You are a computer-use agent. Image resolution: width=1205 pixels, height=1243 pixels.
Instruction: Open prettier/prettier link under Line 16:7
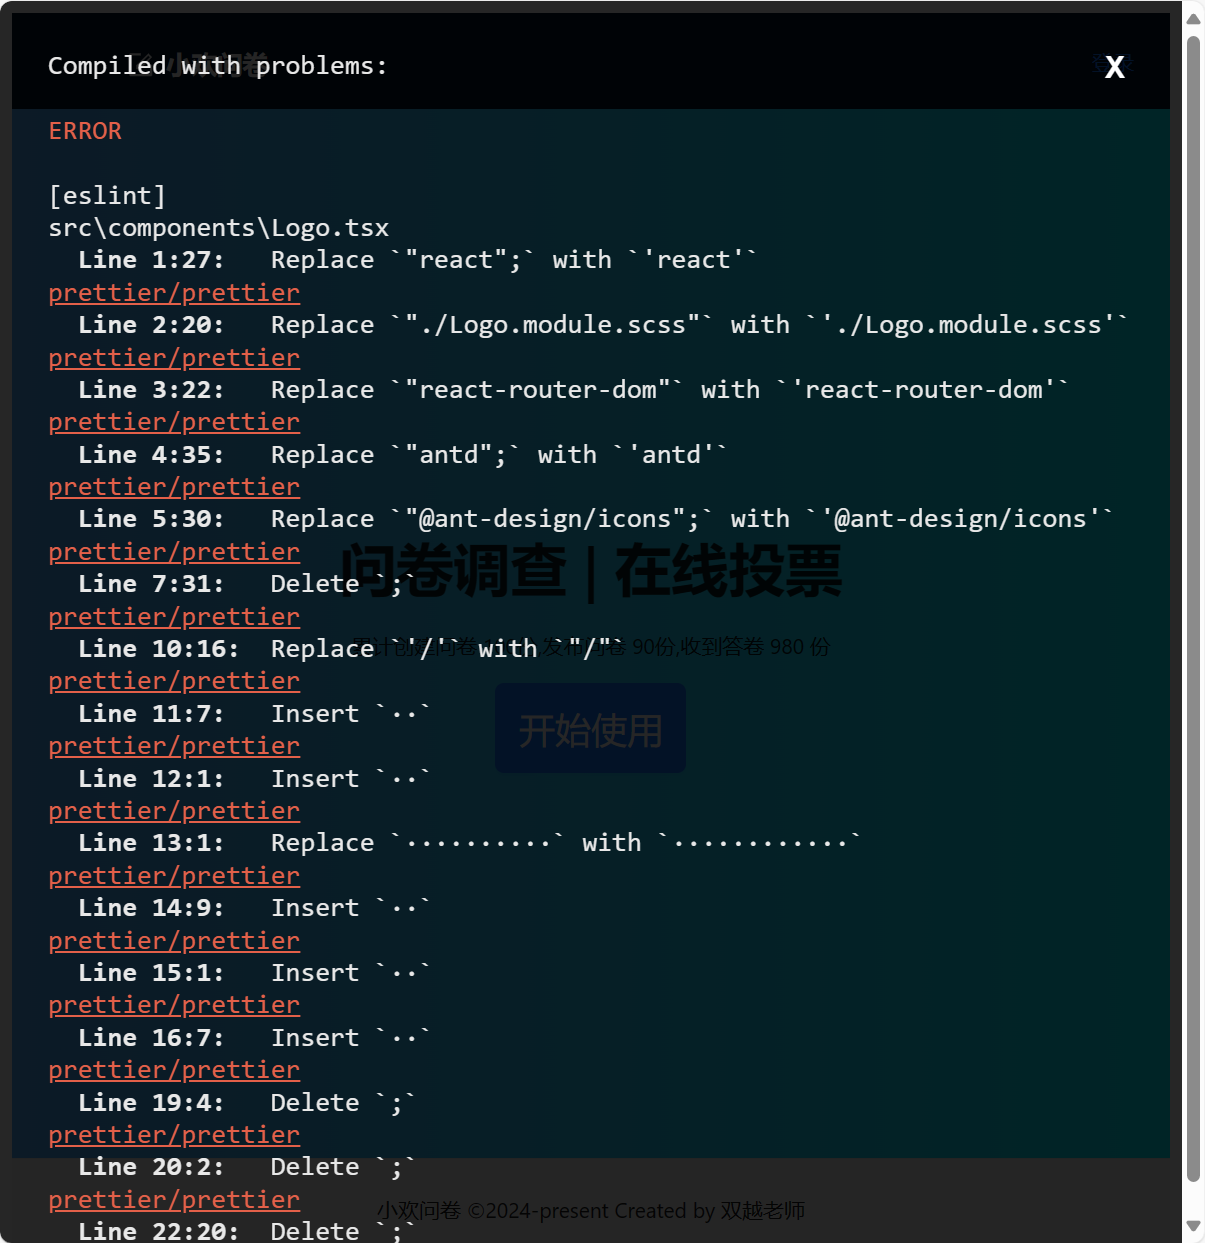[x=174, y=1070]
